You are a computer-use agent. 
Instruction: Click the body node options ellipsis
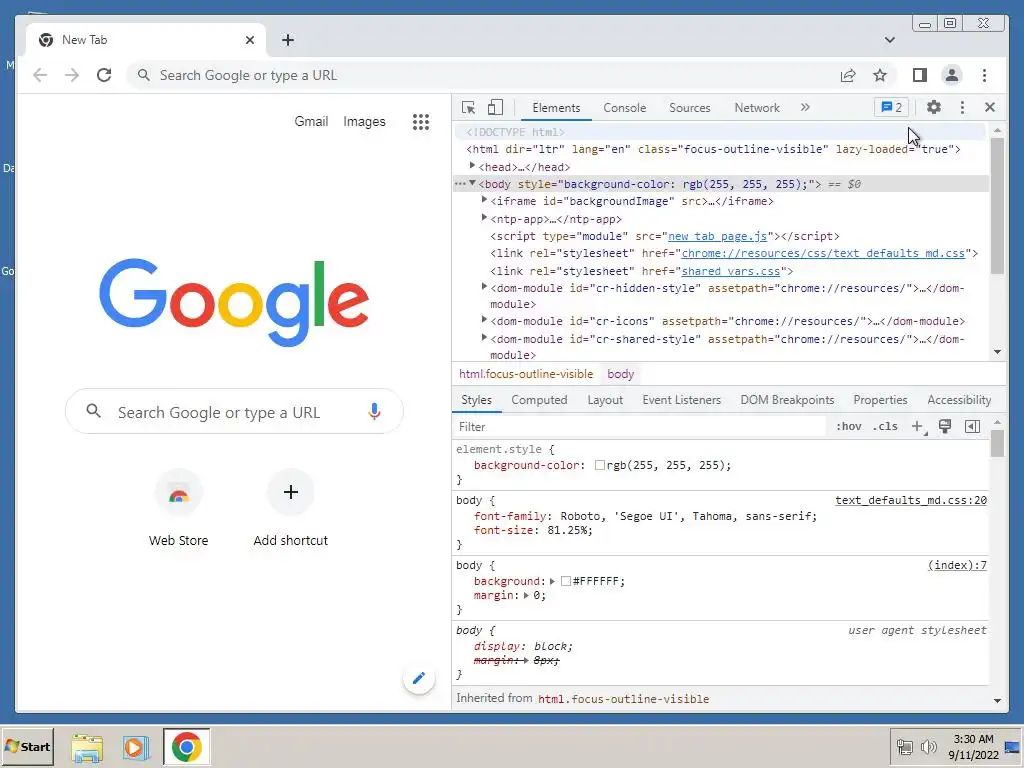(x=460, y=184)
